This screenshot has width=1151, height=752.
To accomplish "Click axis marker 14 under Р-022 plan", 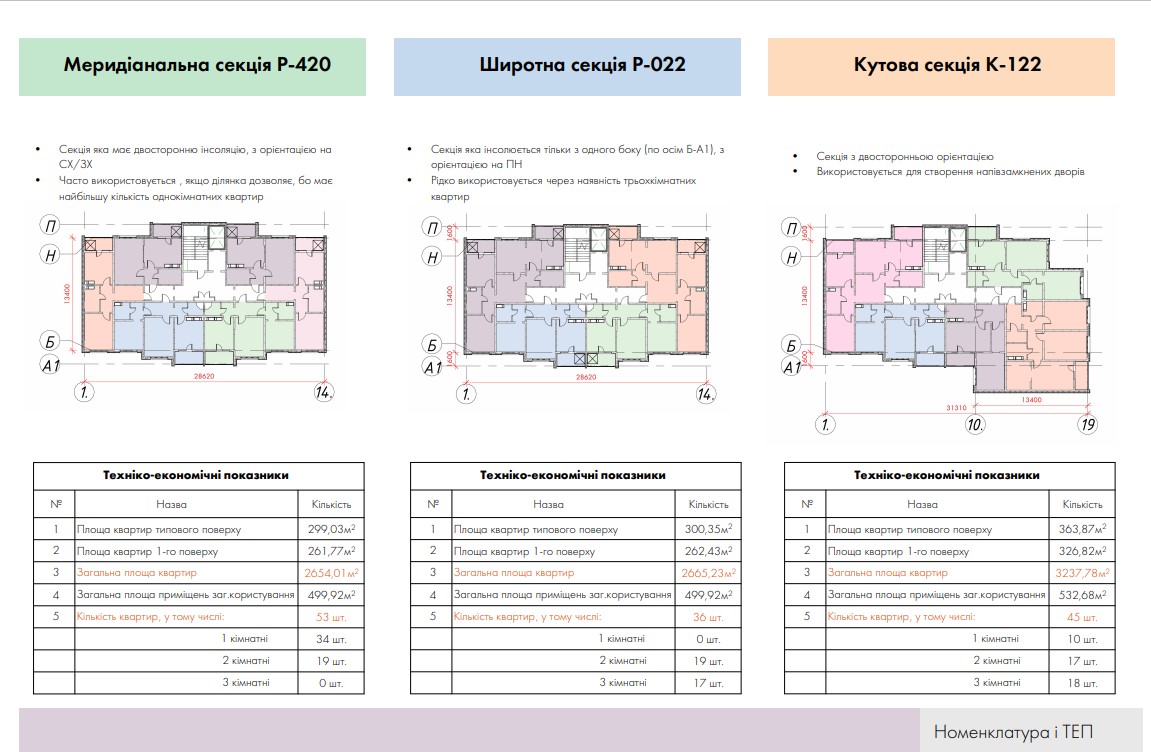I will click(x=705, y=394).
